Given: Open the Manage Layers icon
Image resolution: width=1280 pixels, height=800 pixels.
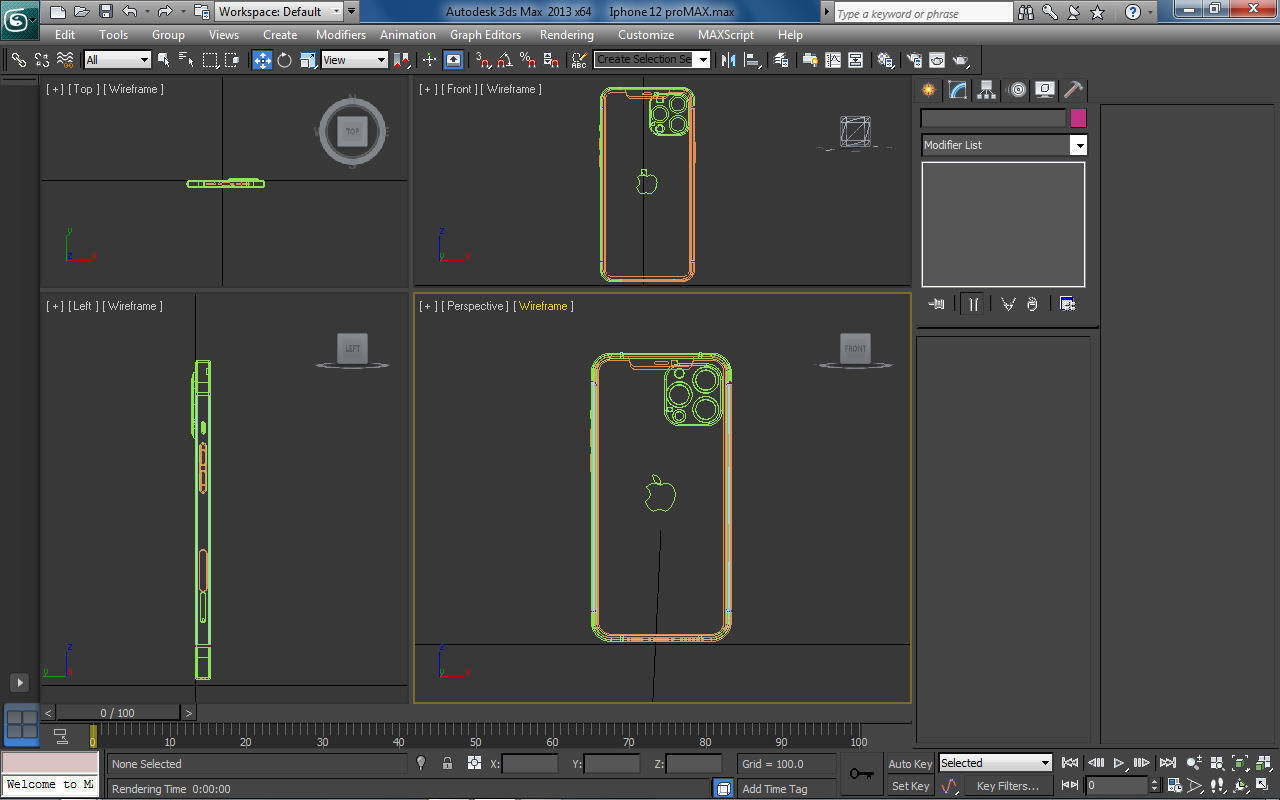Looking at the screenshot, I should 782,60.
